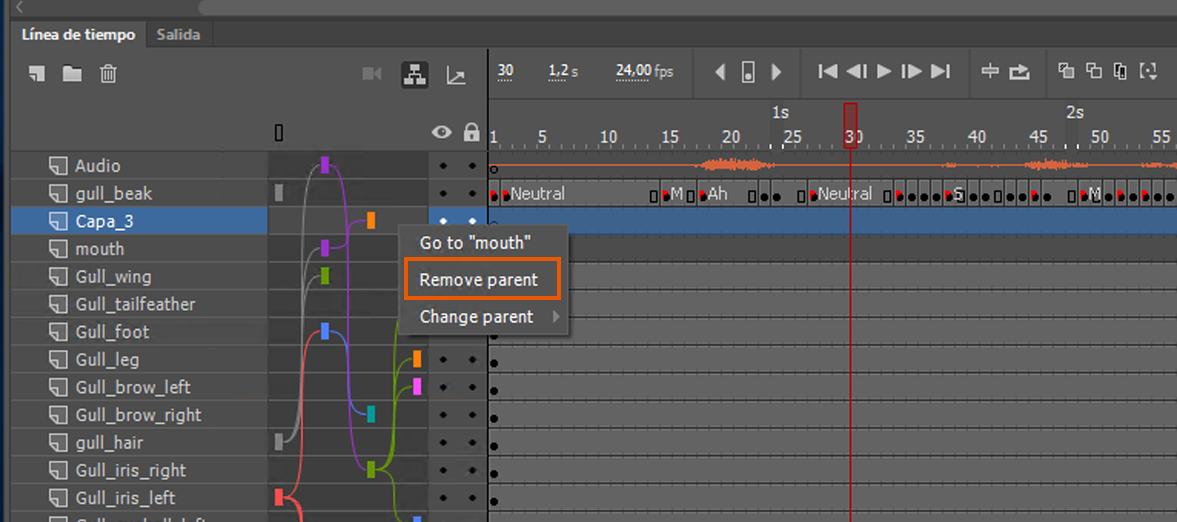Click the red playhead at frame 30
The height and width of the screenshot is (522, 1177).
pyautogui.click(x=850, y=125)
